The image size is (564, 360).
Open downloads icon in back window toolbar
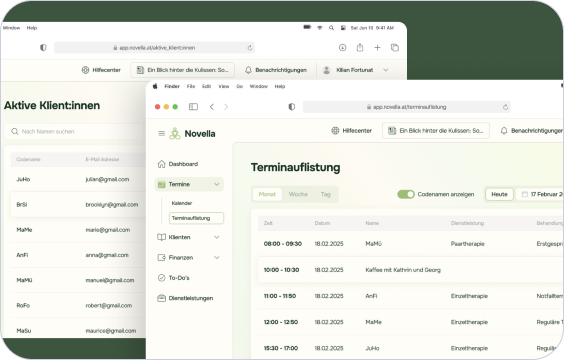pos(342,47)
